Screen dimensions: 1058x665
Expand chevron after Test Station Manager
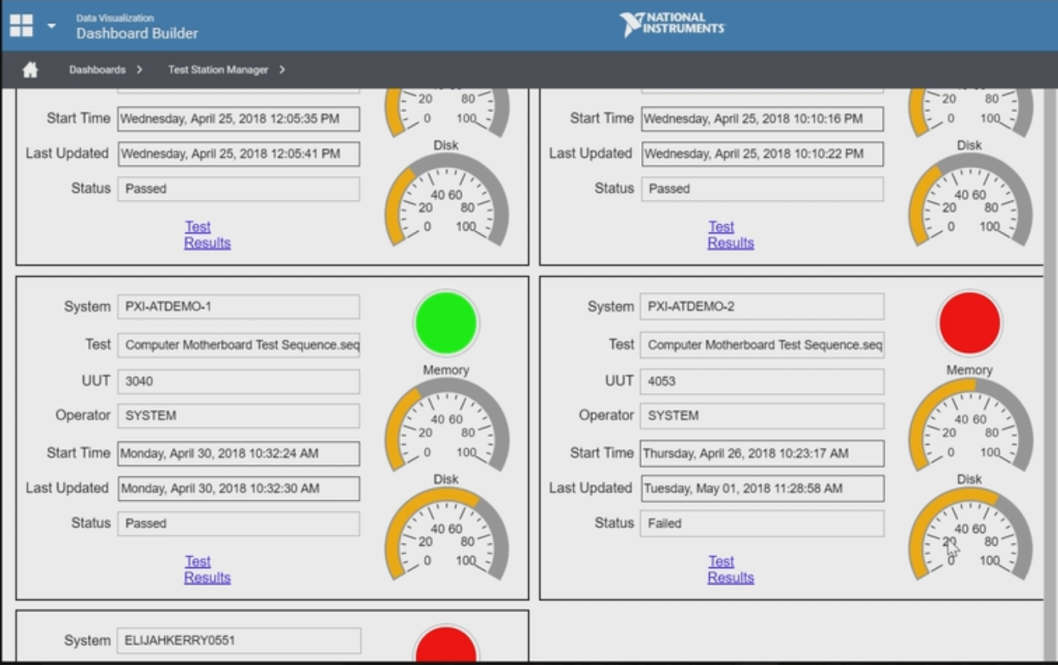283,70
